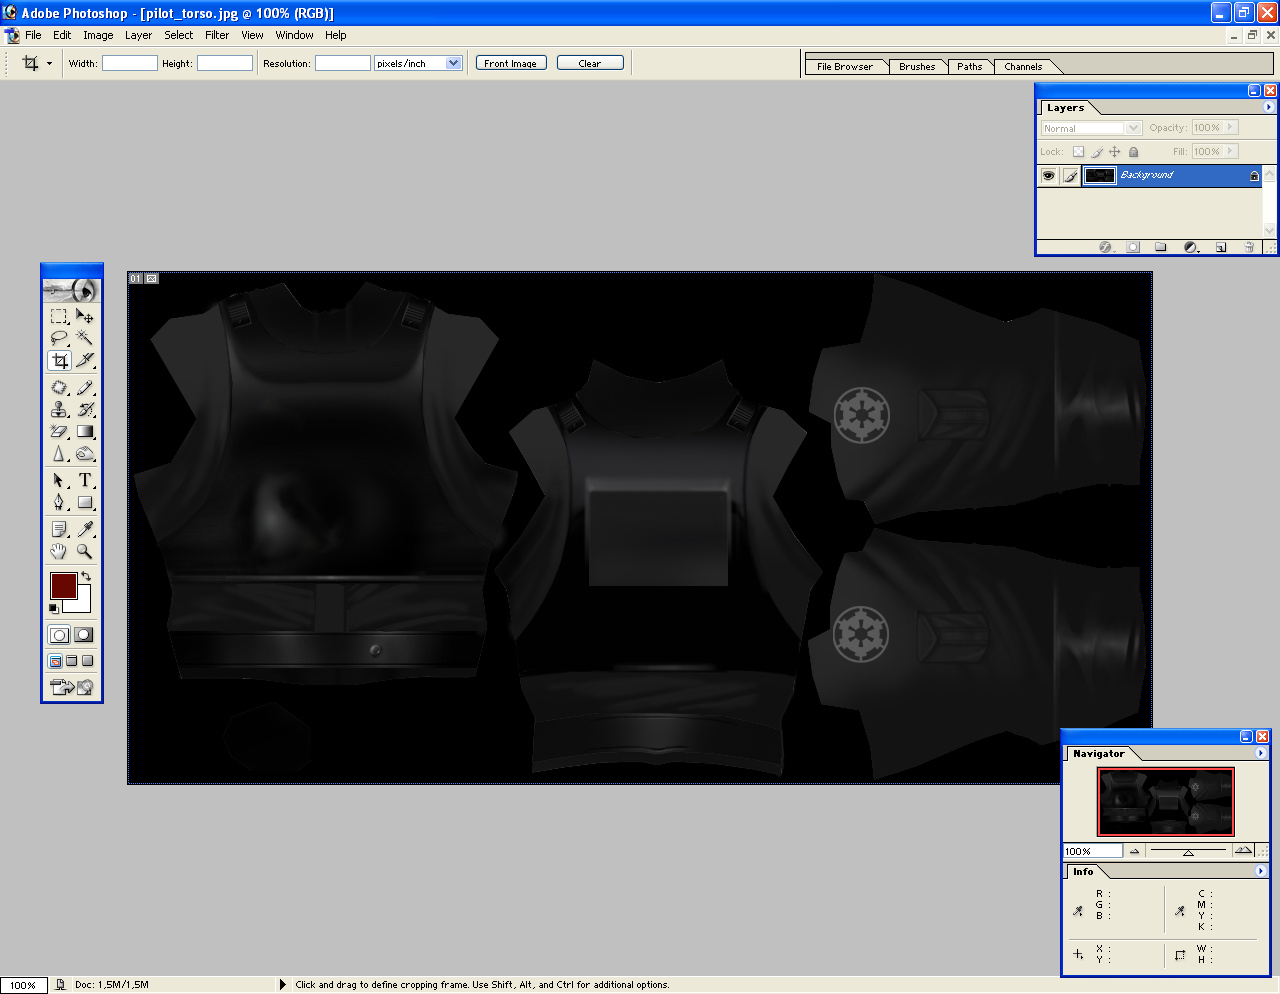Screen dimensions: 1280x994
Task: Hide the Background layer with eye icon
Action: coord(1048,176)
